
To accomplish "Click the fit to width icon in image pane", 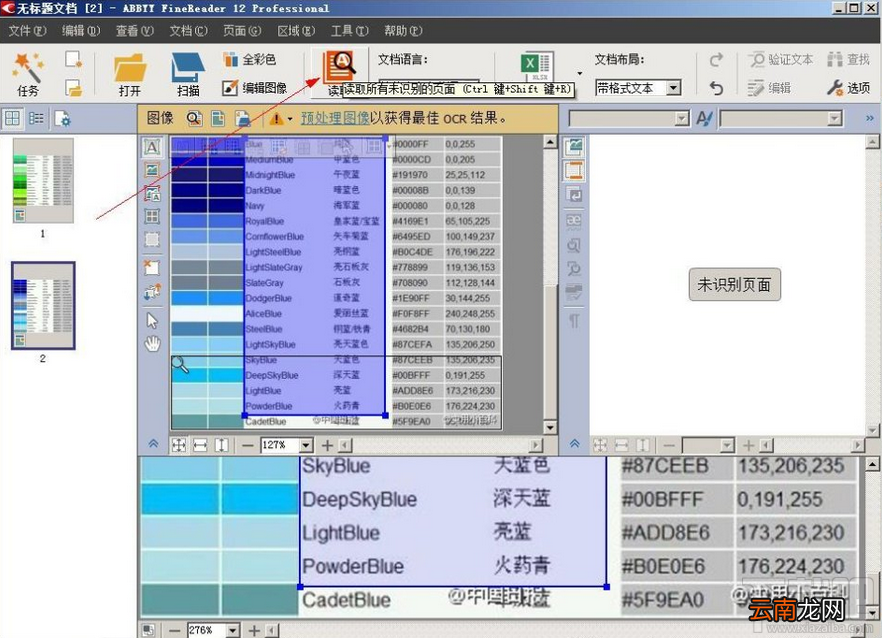I will tap(200, 446).
